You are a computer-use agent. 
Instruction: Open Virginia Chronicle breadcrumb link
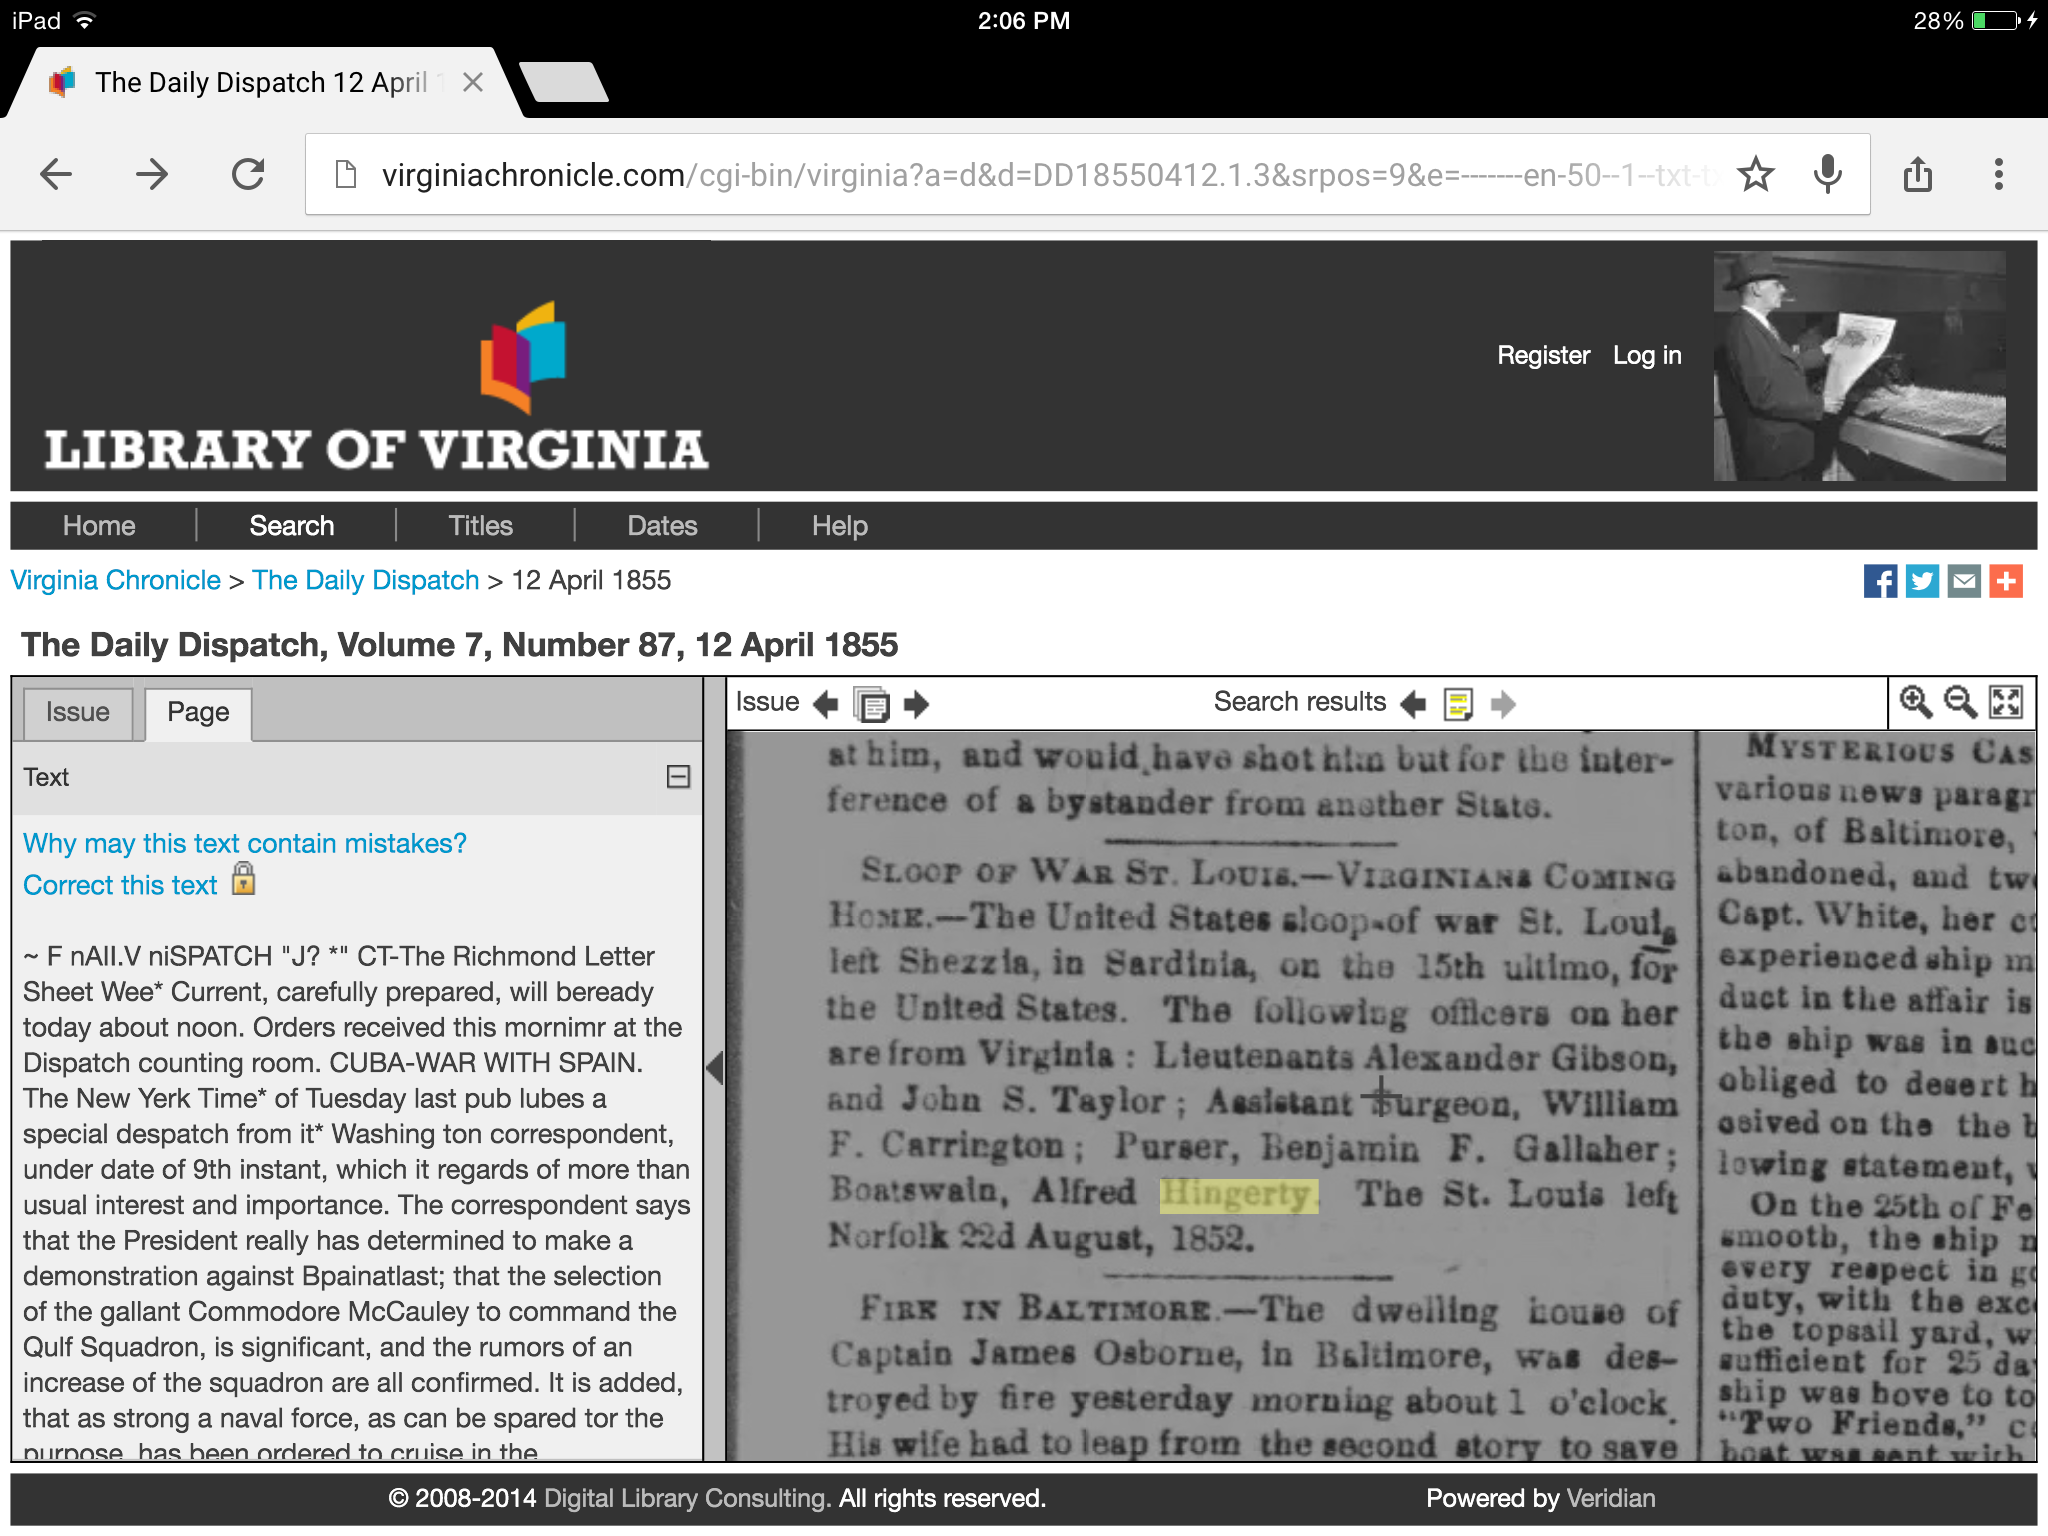click(116, 581)
